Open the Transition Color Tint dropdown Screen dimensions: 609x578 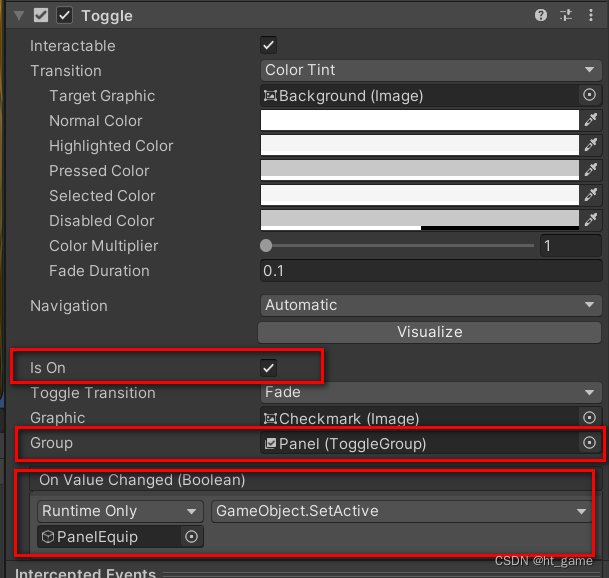431,70
